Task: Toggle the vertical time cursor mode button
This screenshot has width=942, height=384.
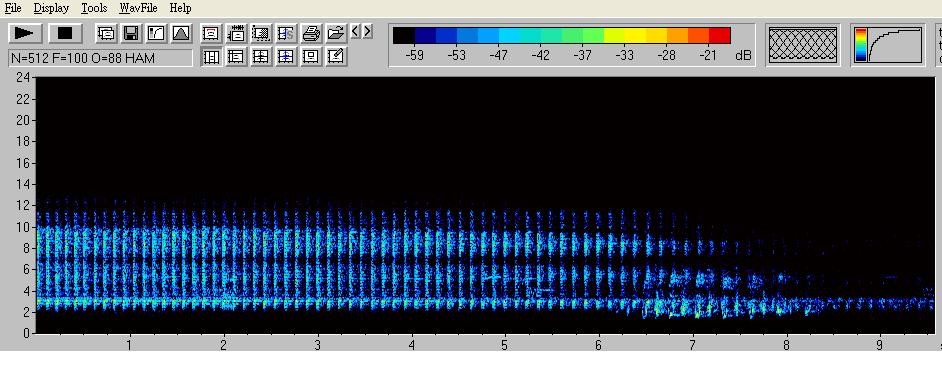Action: (x=210, y=56)
